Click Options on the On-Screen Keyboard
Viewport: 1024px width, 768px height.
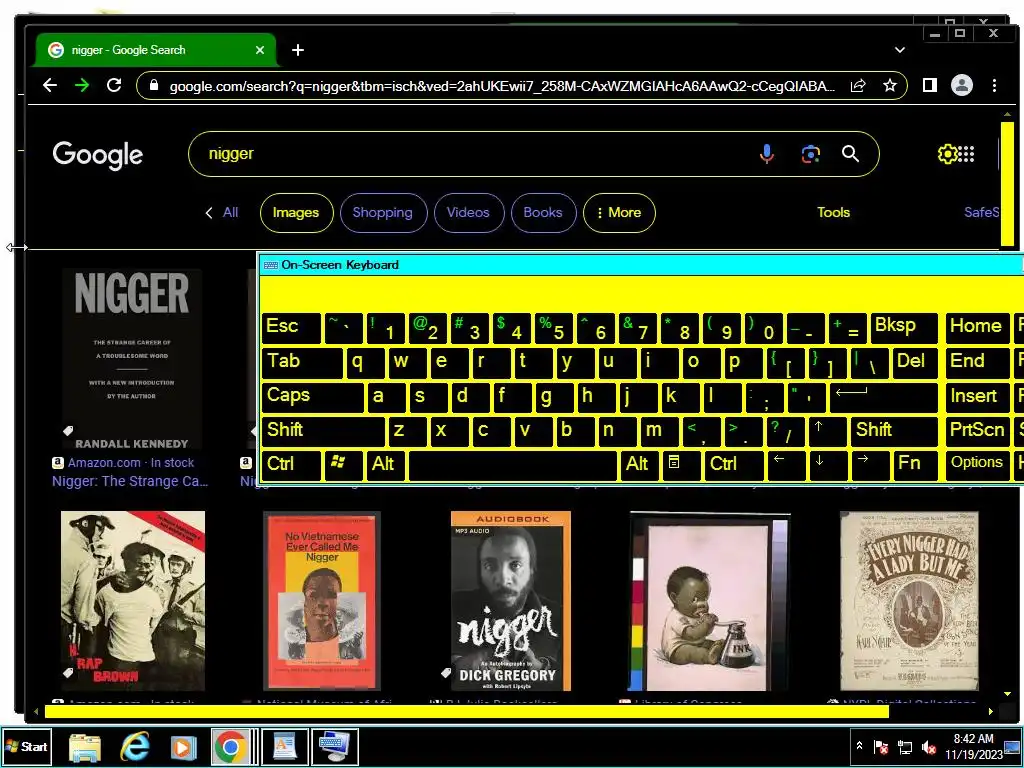(976, 464)
